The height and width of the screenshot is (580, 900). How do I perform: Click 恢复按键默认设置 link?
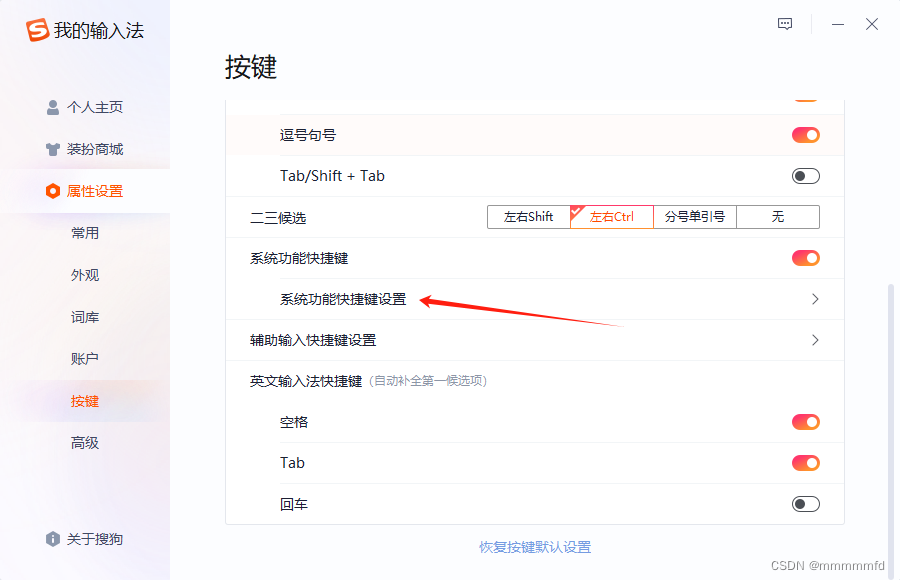point(535,547)
